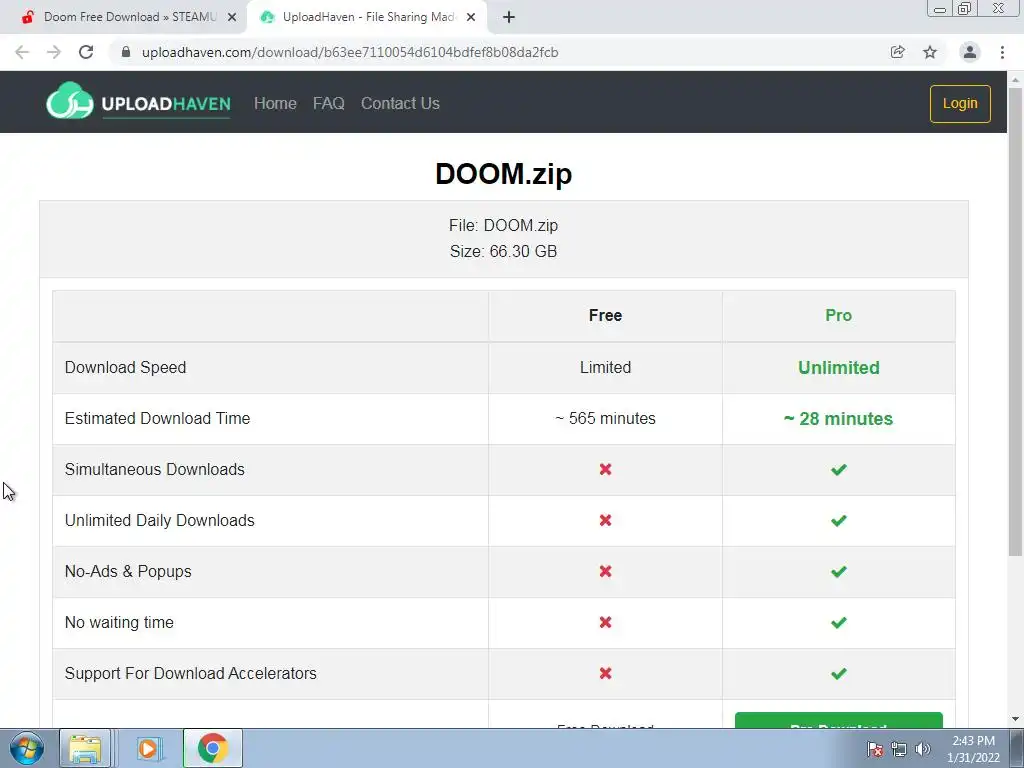The height and width of the screenshot is (768, 1024).
Task: Click the green check for Unlimited Daily Downloads
Action: coord(839,520)
